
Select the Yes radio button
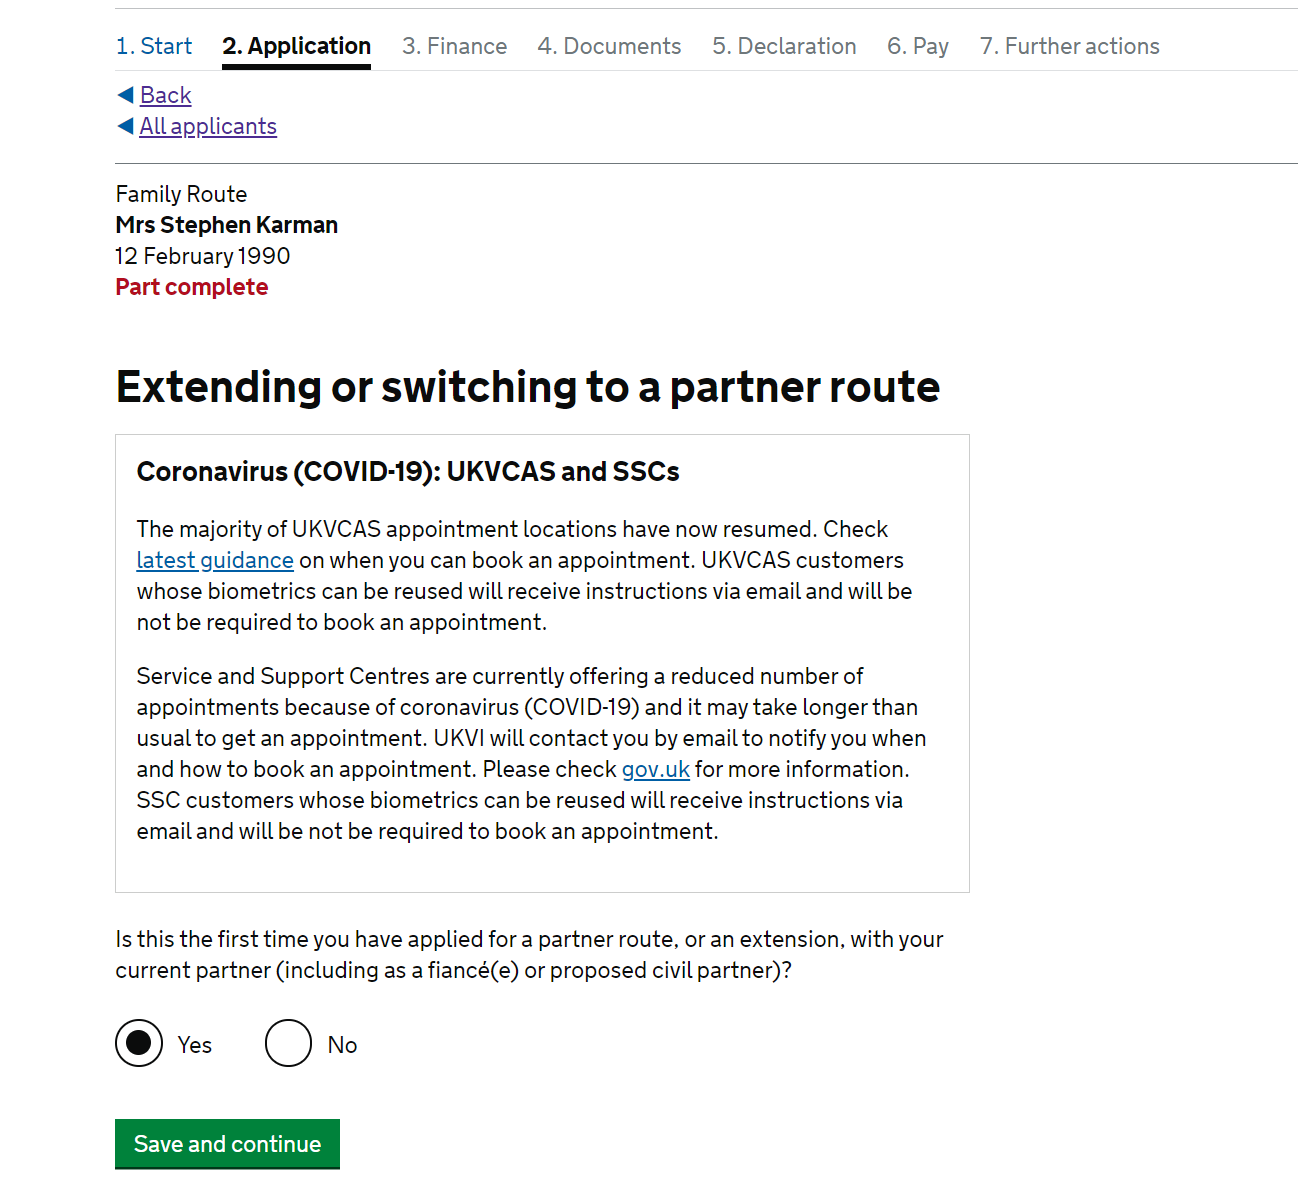(139, 1043)
